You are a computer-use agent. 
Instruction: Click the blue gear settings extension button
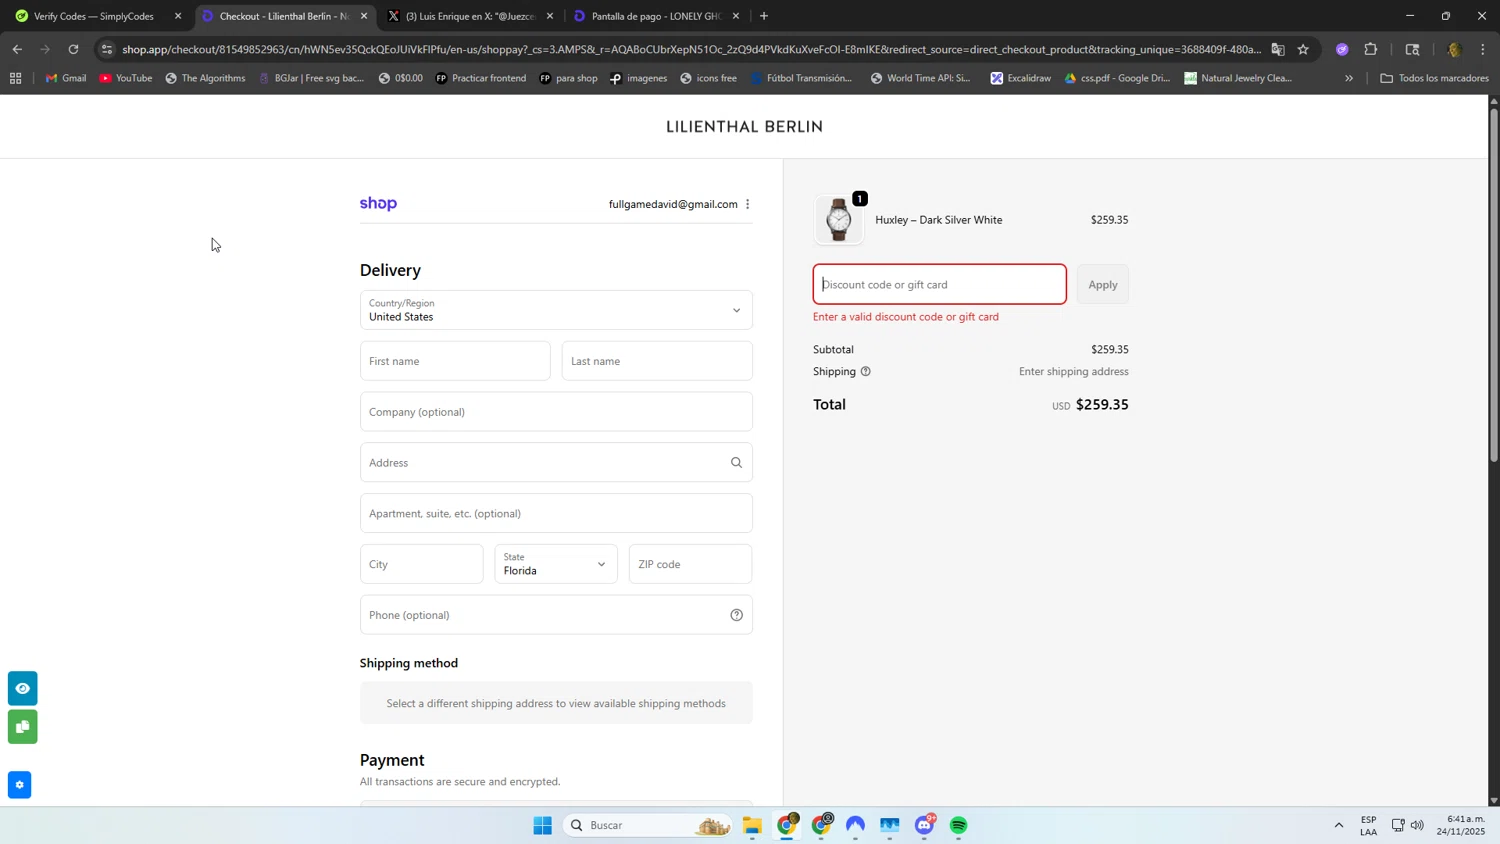[x=19, y=785]
